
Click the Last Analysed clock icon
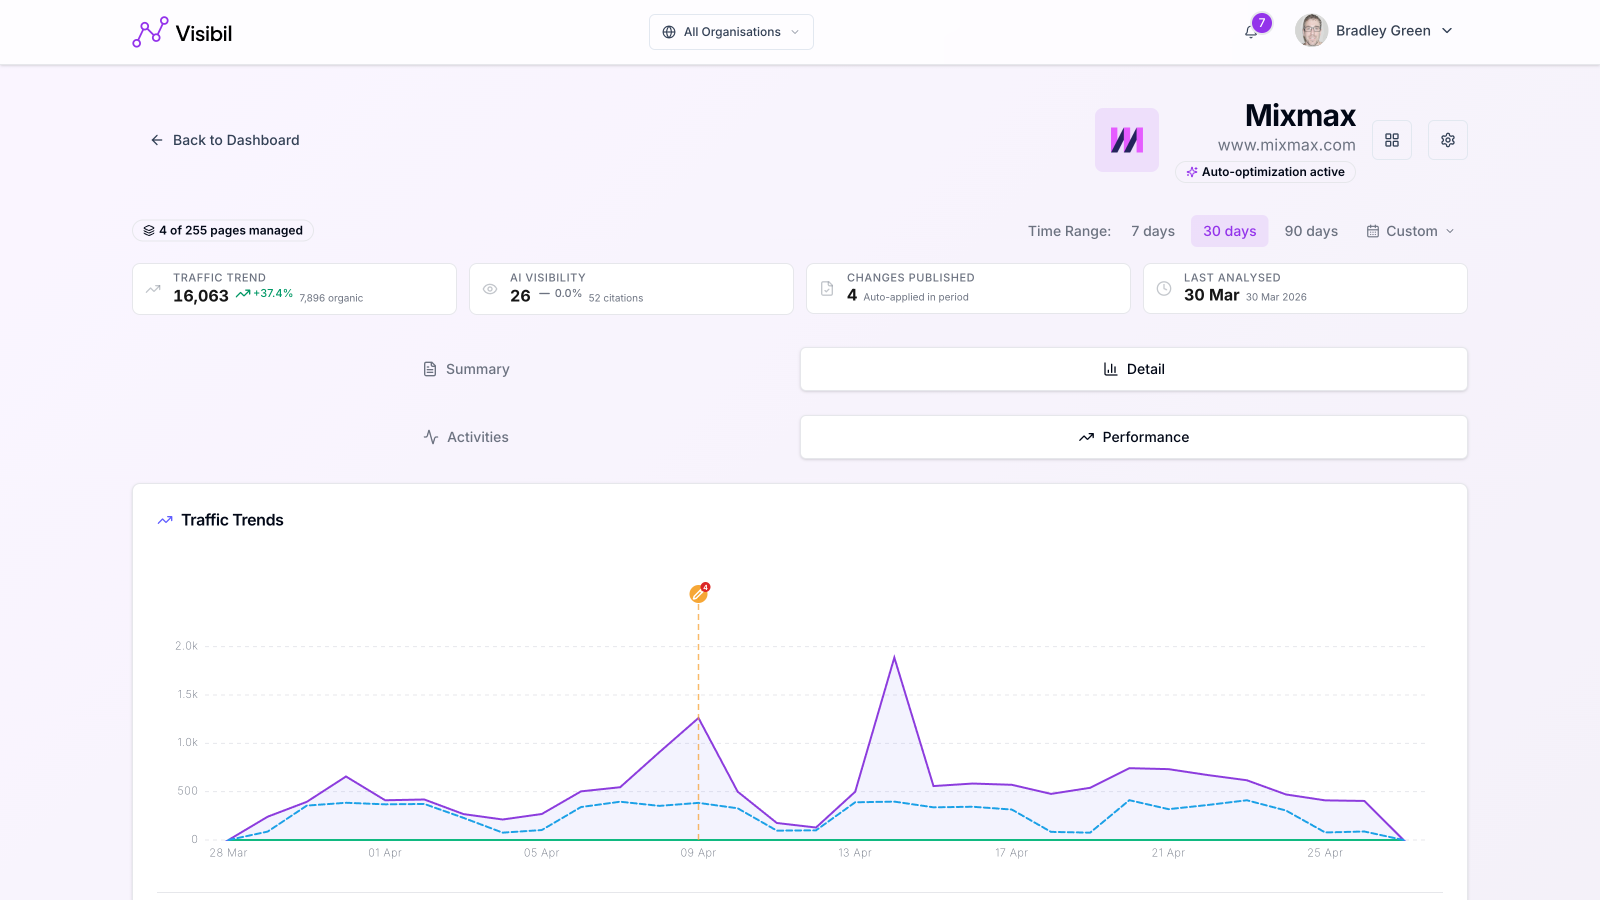1164,288
